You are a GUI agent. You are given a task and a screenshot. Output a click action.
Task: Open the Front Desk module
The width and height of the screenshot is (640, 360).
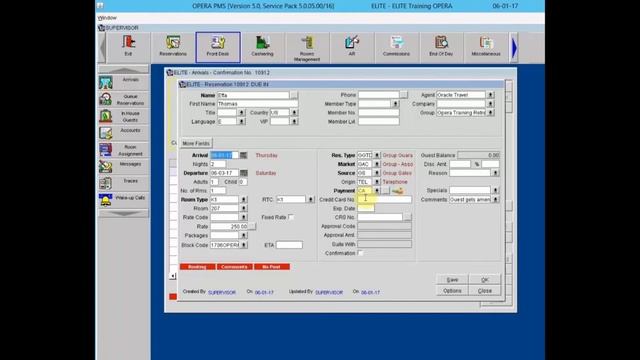(x=218, y=47)
